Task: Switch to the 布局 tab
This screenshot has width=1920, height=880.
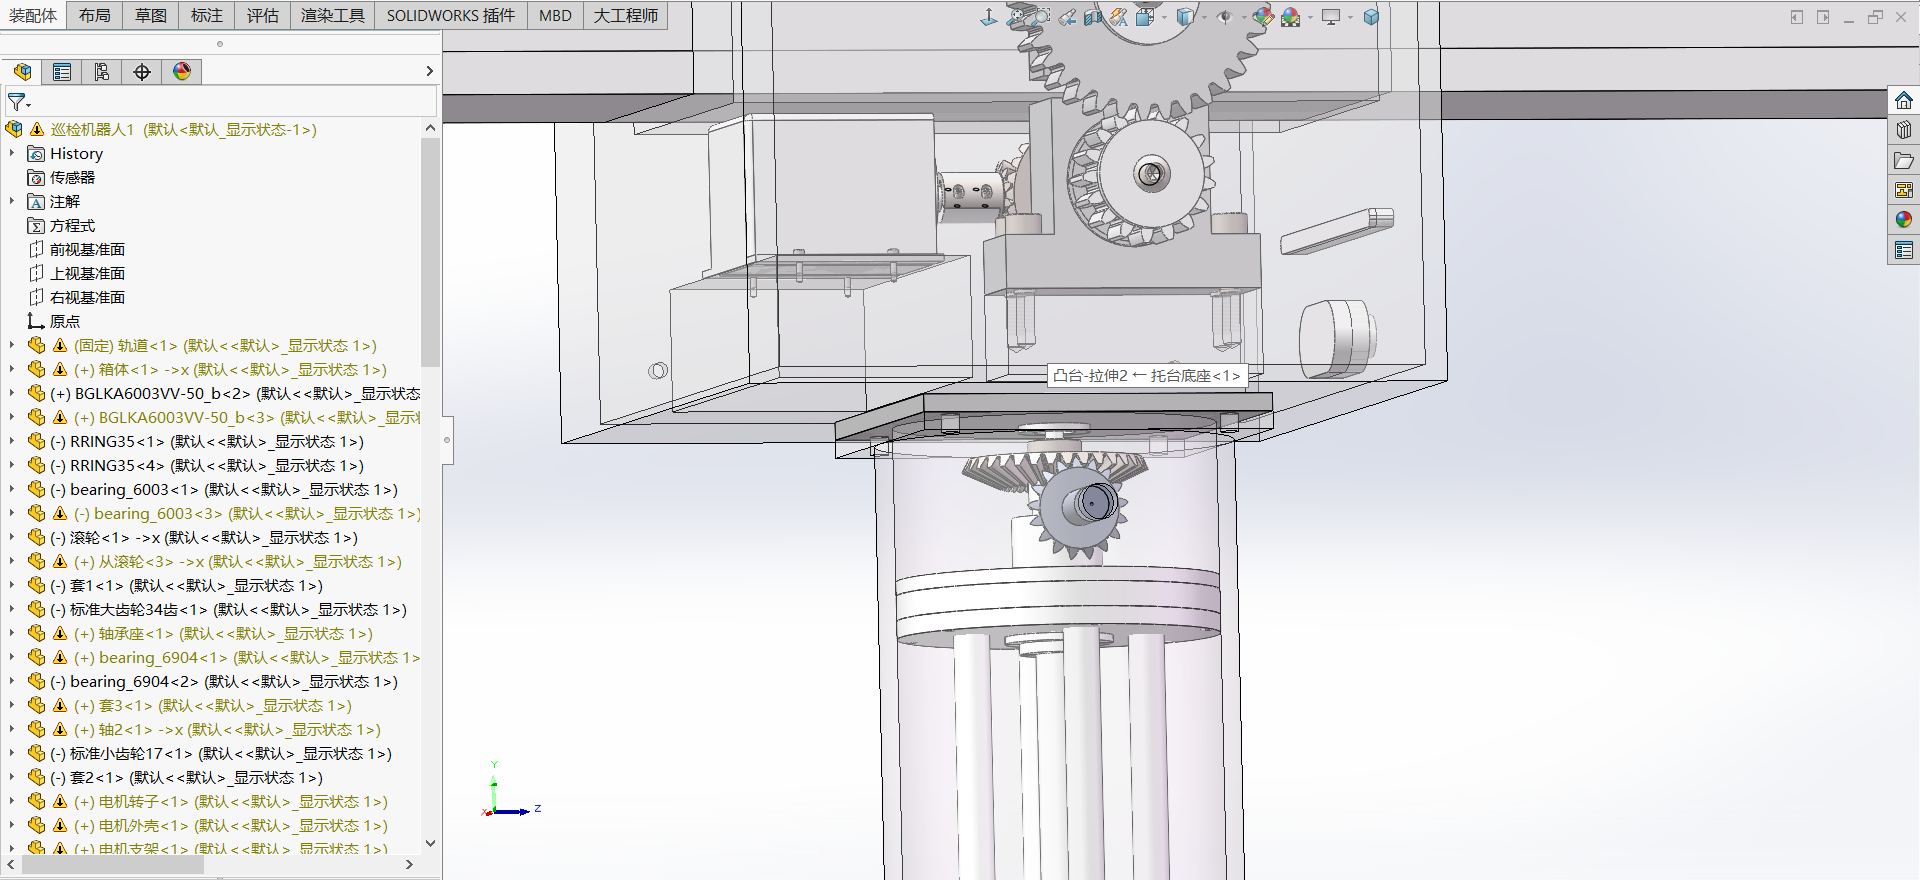Action: 95,15
